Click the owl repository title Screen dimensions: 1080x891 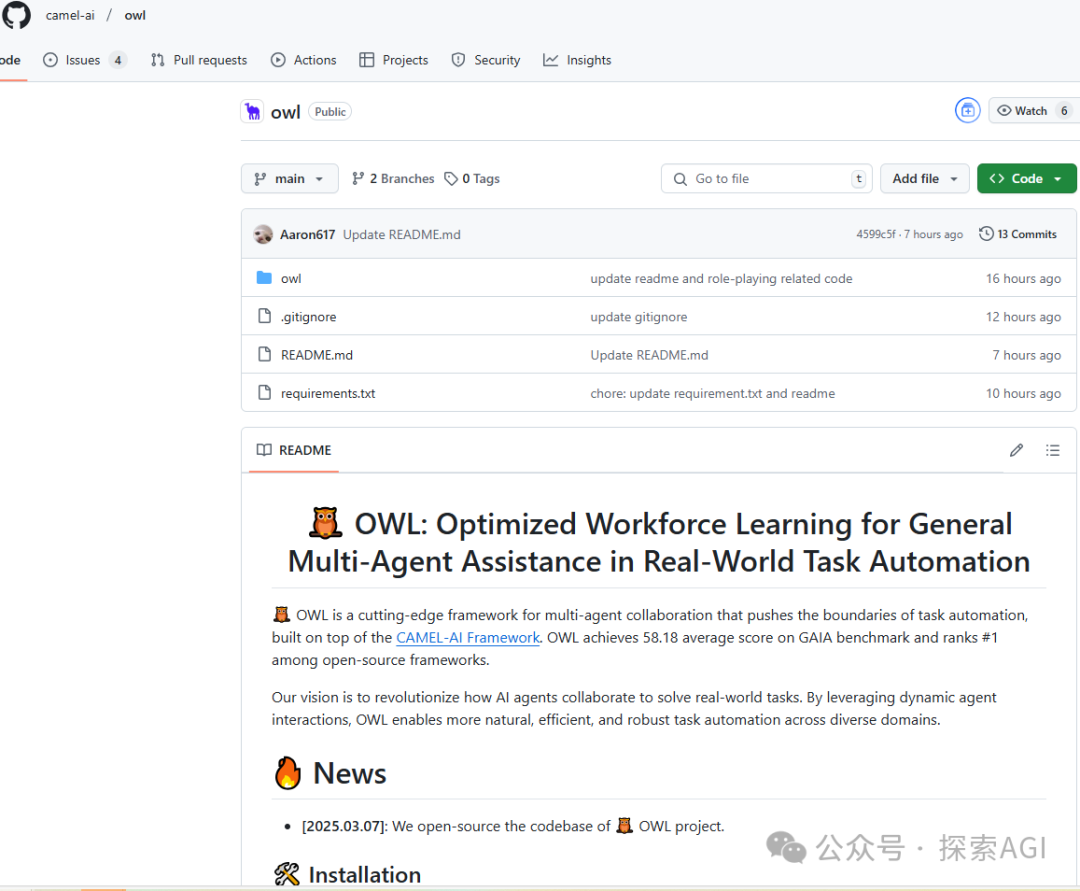[285, 112]
